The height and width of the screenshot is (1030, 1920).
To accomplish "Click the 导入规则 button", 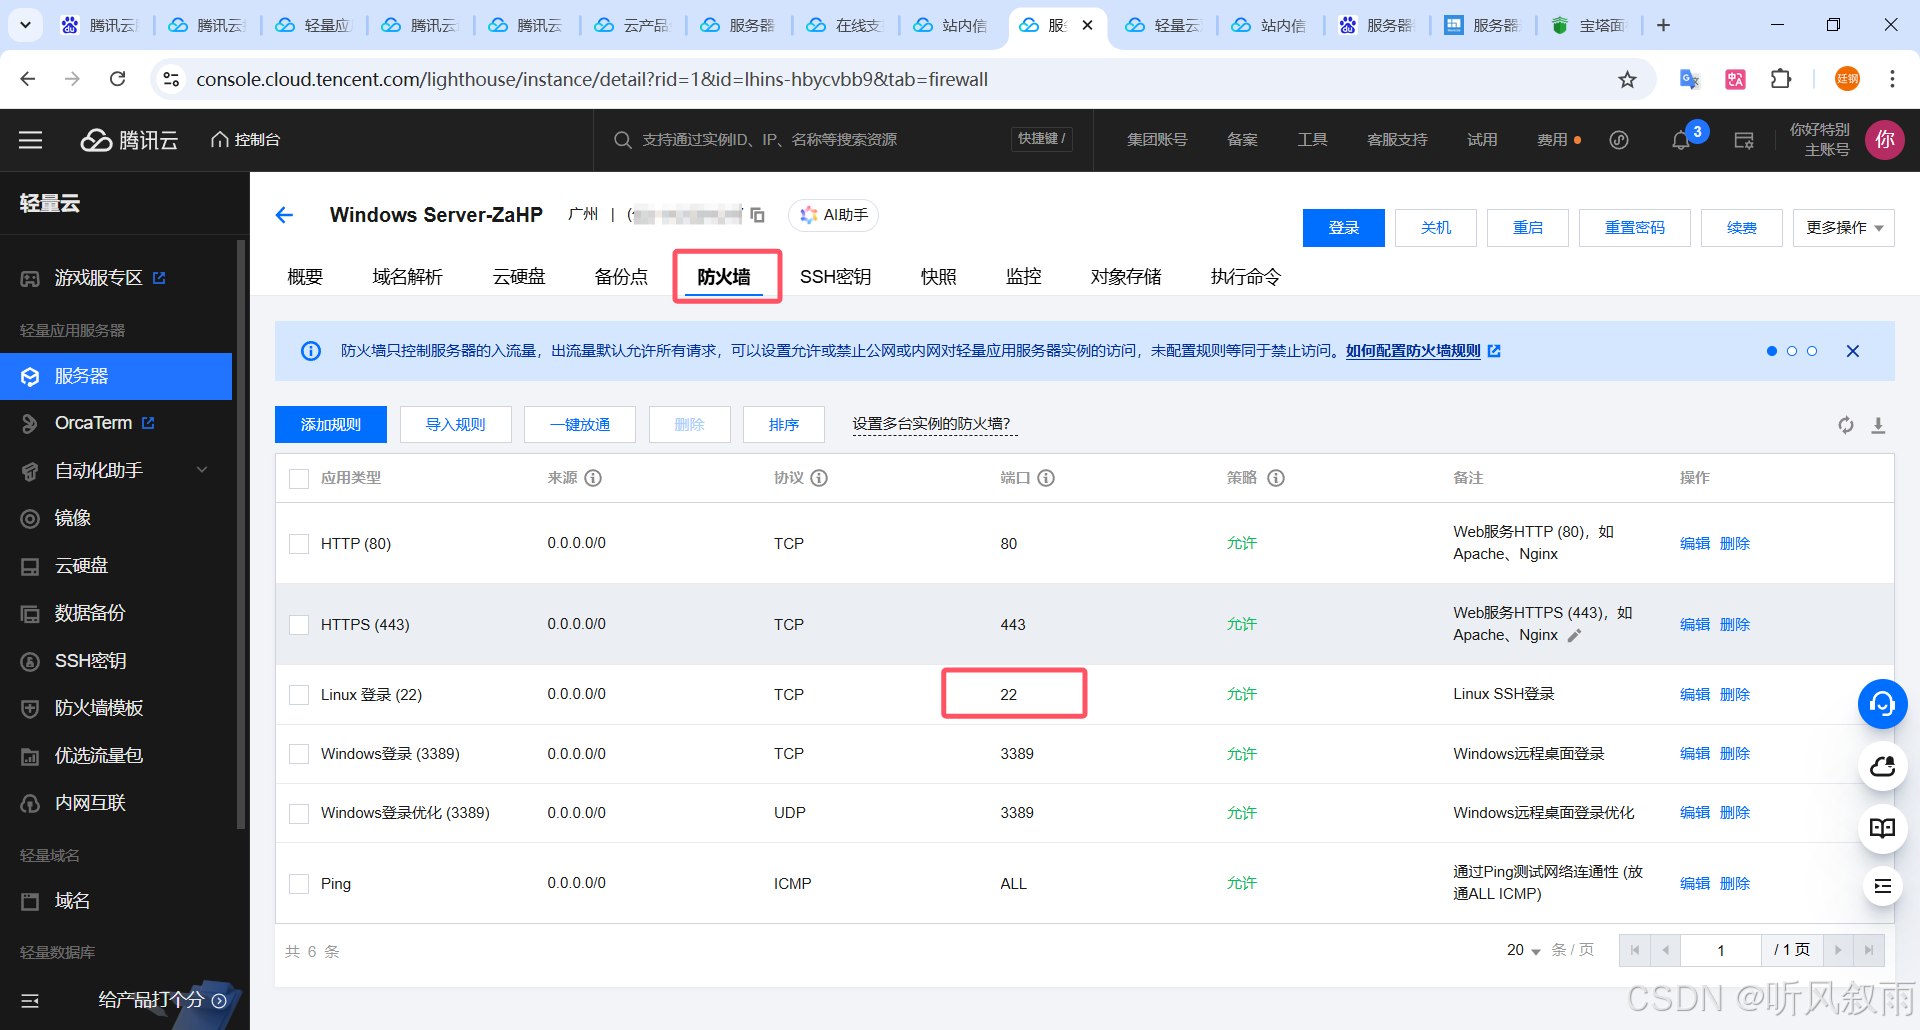I will [x=456, y=424].
